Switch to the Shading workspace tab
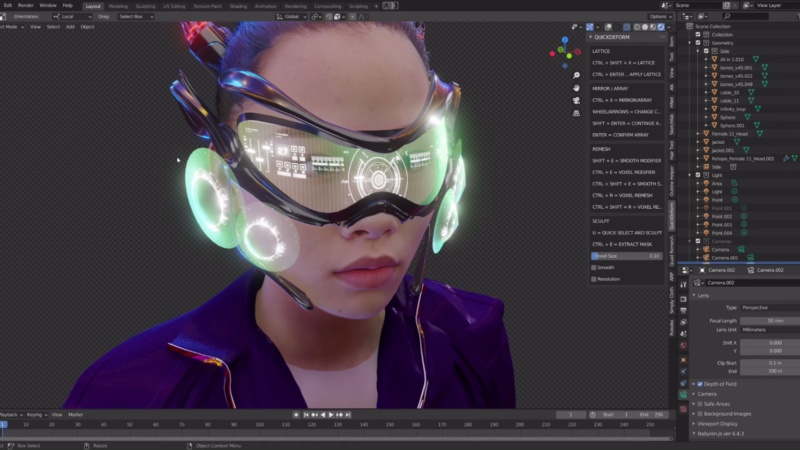The height and width of the screenshot is (450, 800). click(x=238, y=6)
